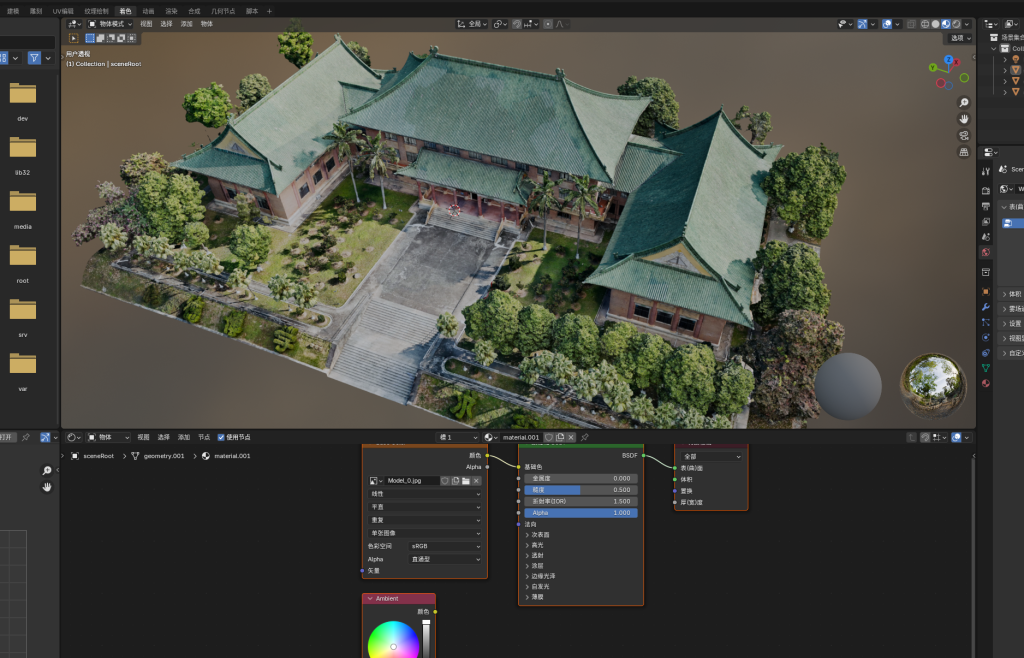
Task: Pin the node editor material with the pin icon
Action: 584,437
